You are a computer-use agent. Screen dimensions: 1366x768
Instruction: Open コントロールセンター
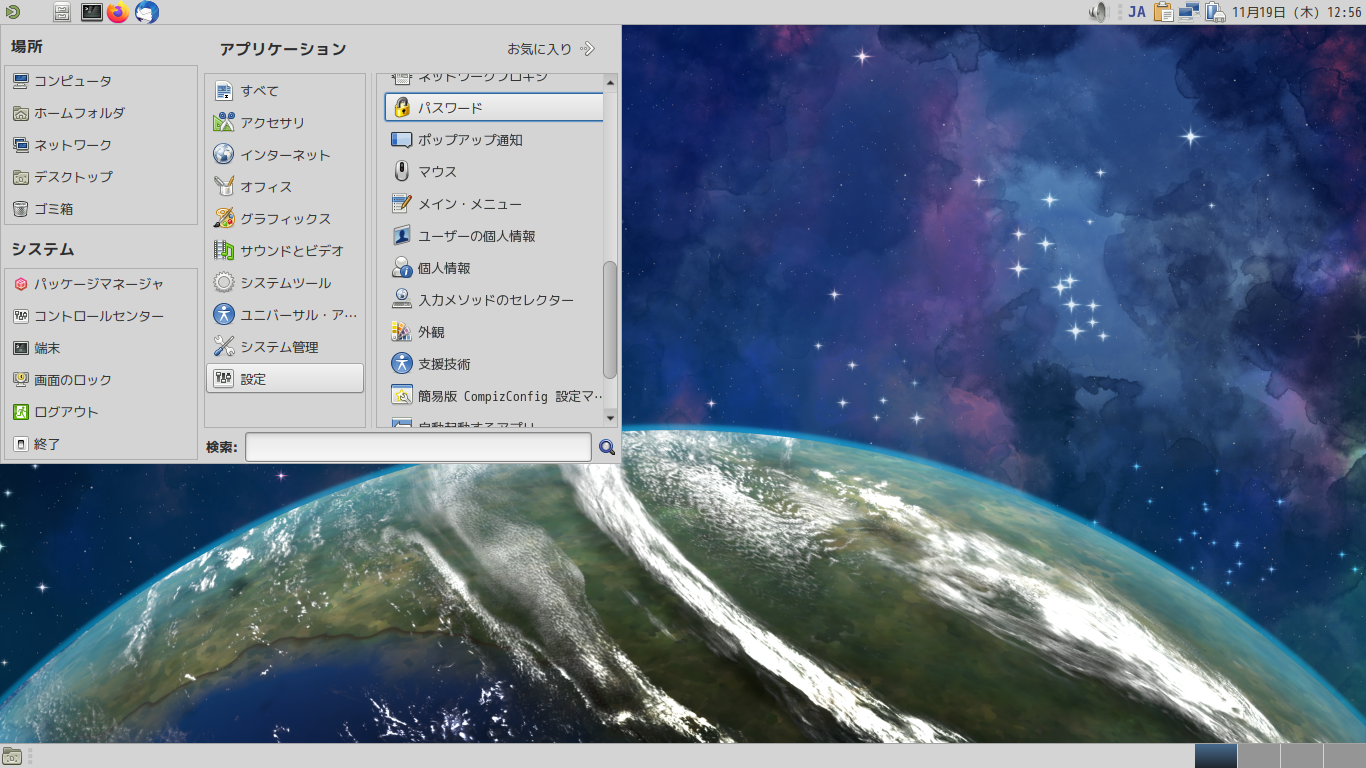(x=101, y=316)
